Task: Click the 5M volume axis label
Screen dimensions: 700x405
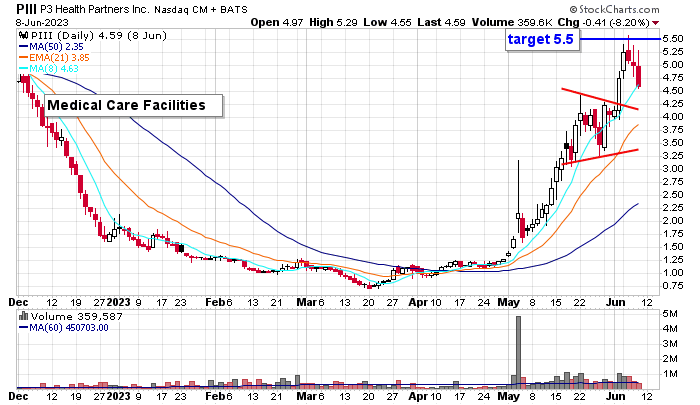Action: tap(670, 314)
